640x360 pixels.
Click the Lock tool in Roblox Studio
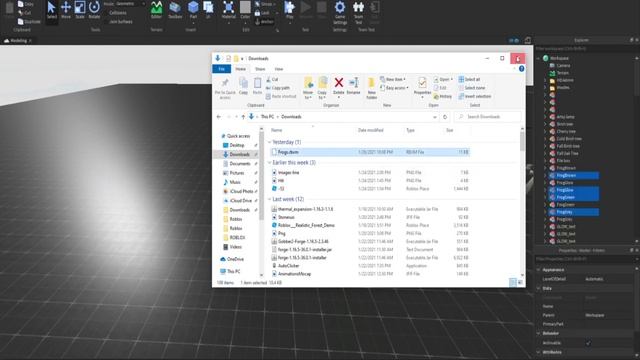coord(263,13)
